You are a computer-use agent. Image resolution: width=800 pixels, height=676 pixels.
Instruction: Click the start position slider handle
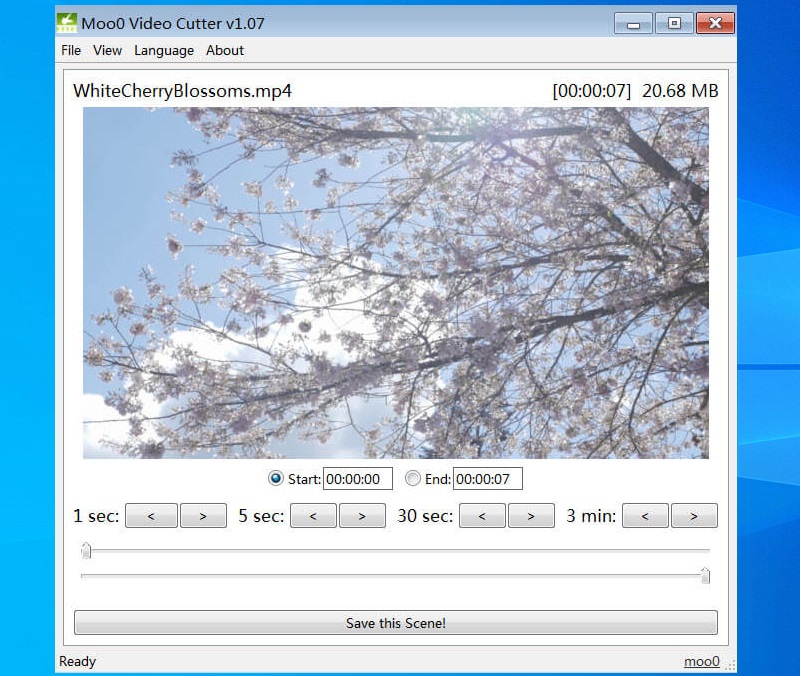click(86, 550)
